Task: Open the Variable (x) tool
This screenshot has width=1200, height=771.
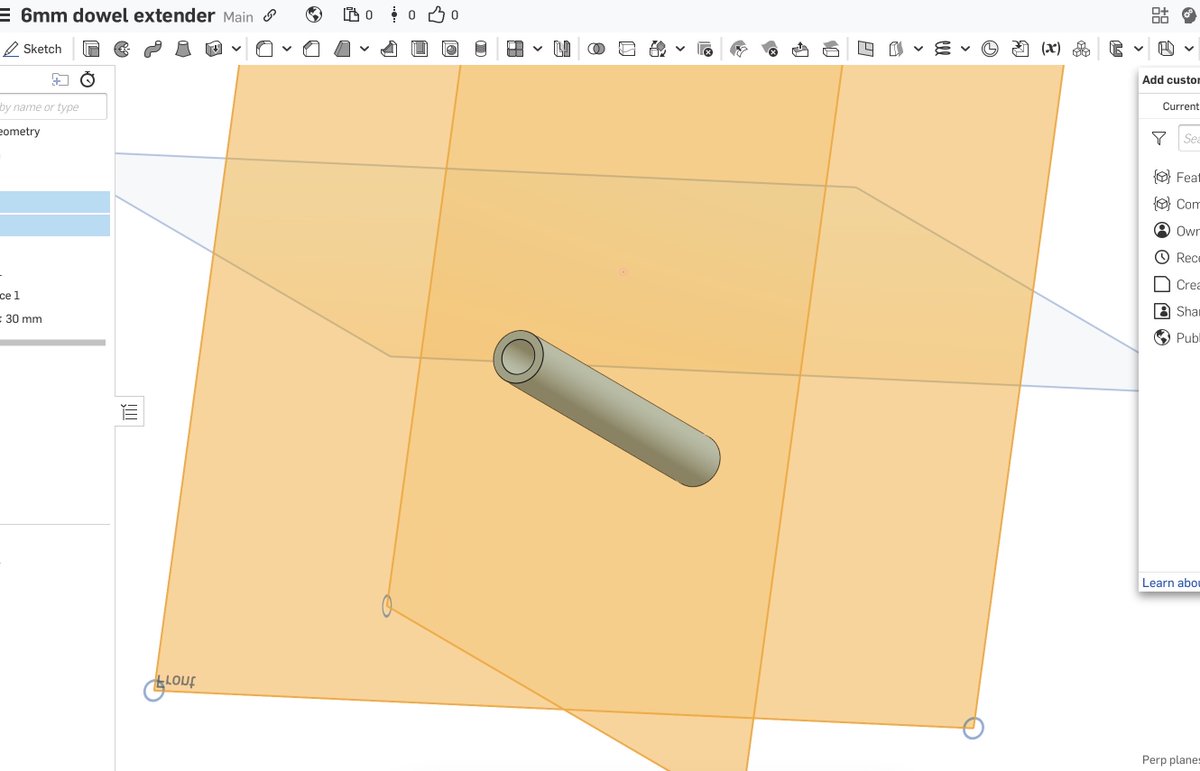Action: 1051,48
